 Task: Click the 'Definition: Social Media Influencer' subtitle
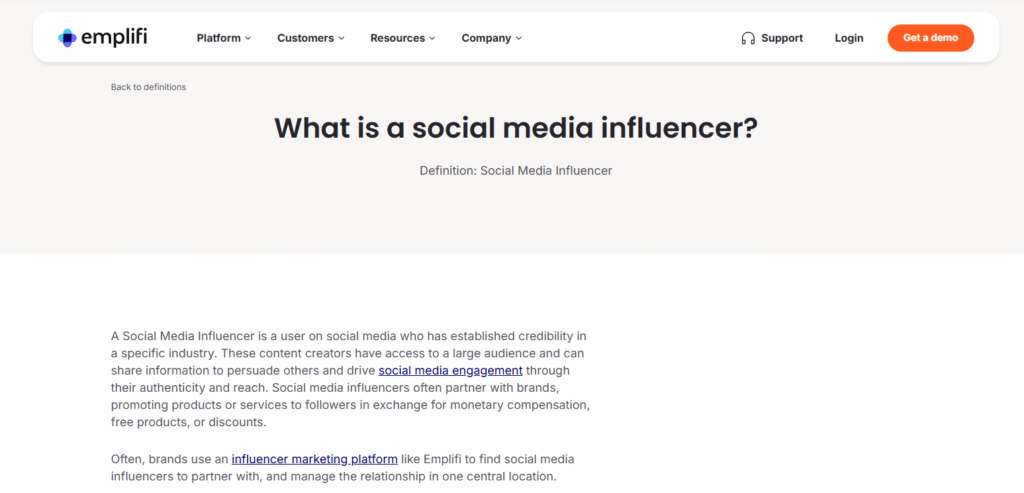point(515,171)
